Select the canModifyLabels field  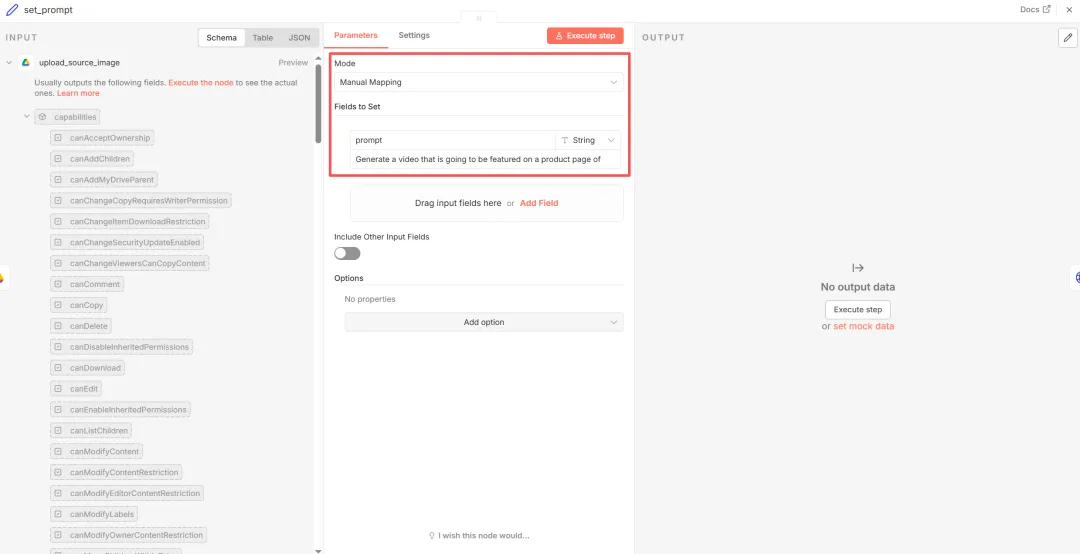[x=95, y=514]
